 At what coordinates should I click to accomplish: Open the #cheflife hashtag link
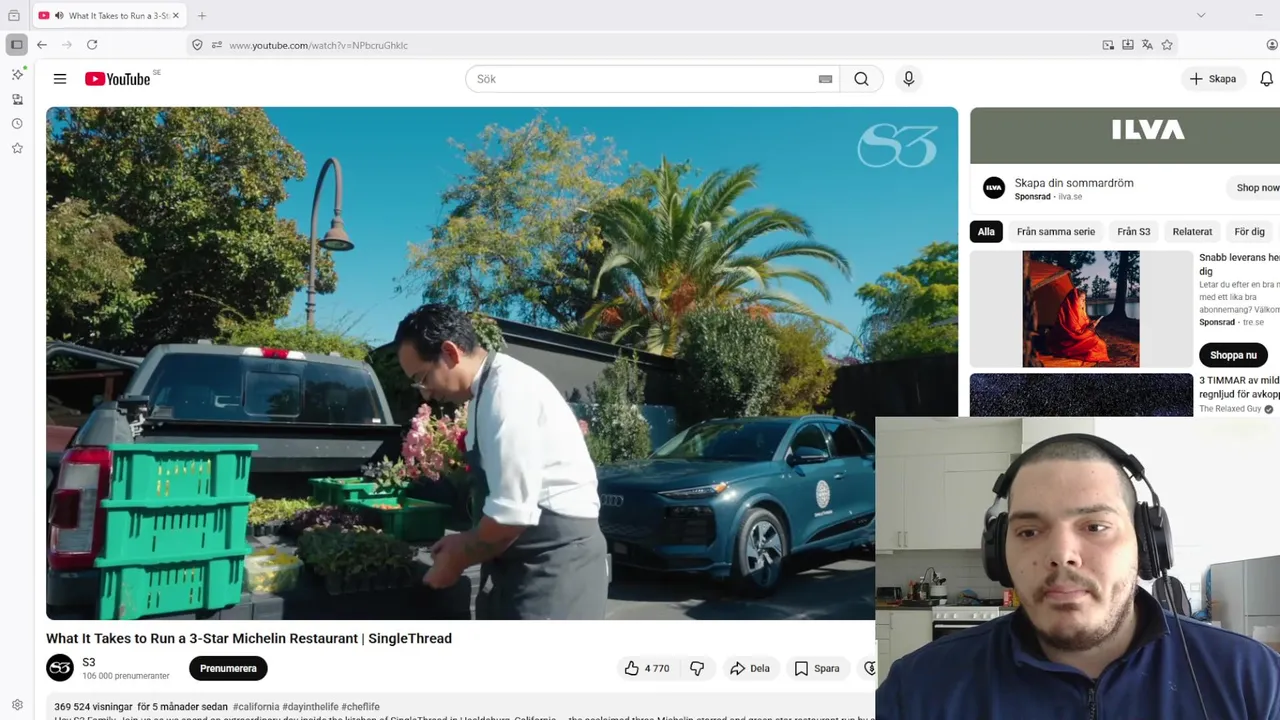pyautogui.click(x=361, y=706)
